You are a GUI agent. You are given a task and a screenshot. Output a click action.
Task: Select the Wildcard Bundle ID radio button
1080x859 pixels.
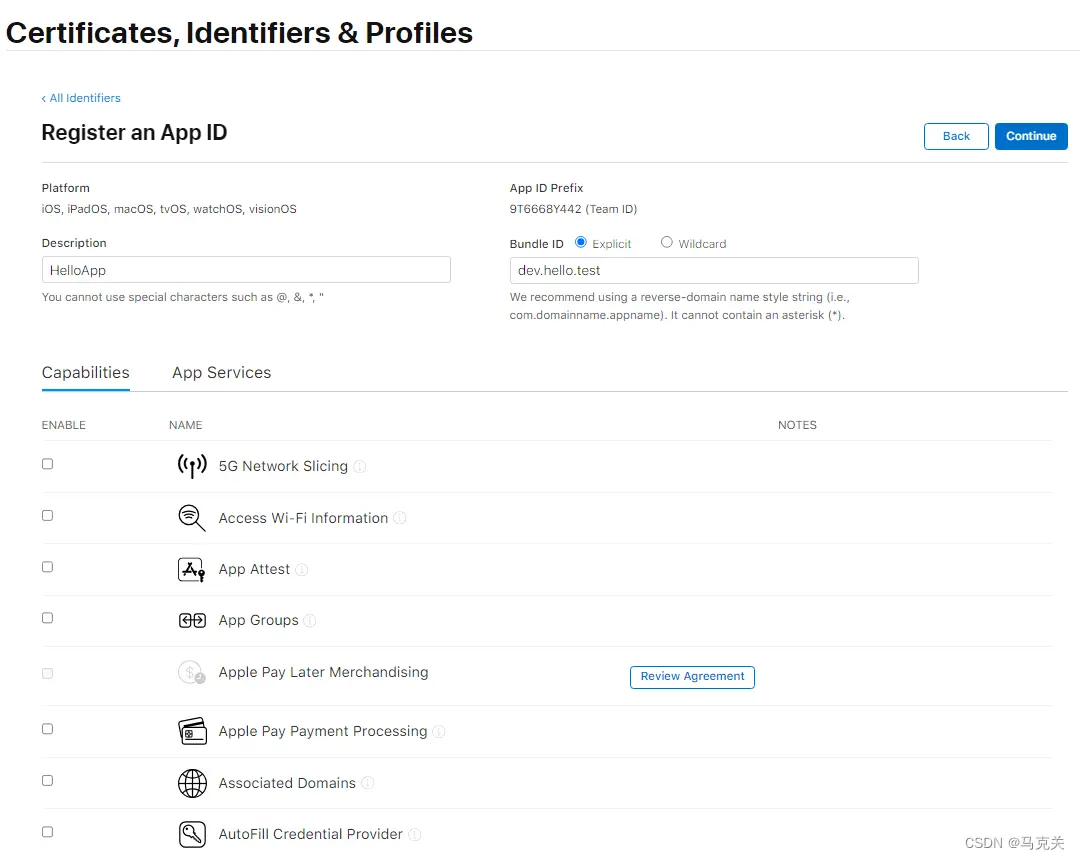(667, 242)
